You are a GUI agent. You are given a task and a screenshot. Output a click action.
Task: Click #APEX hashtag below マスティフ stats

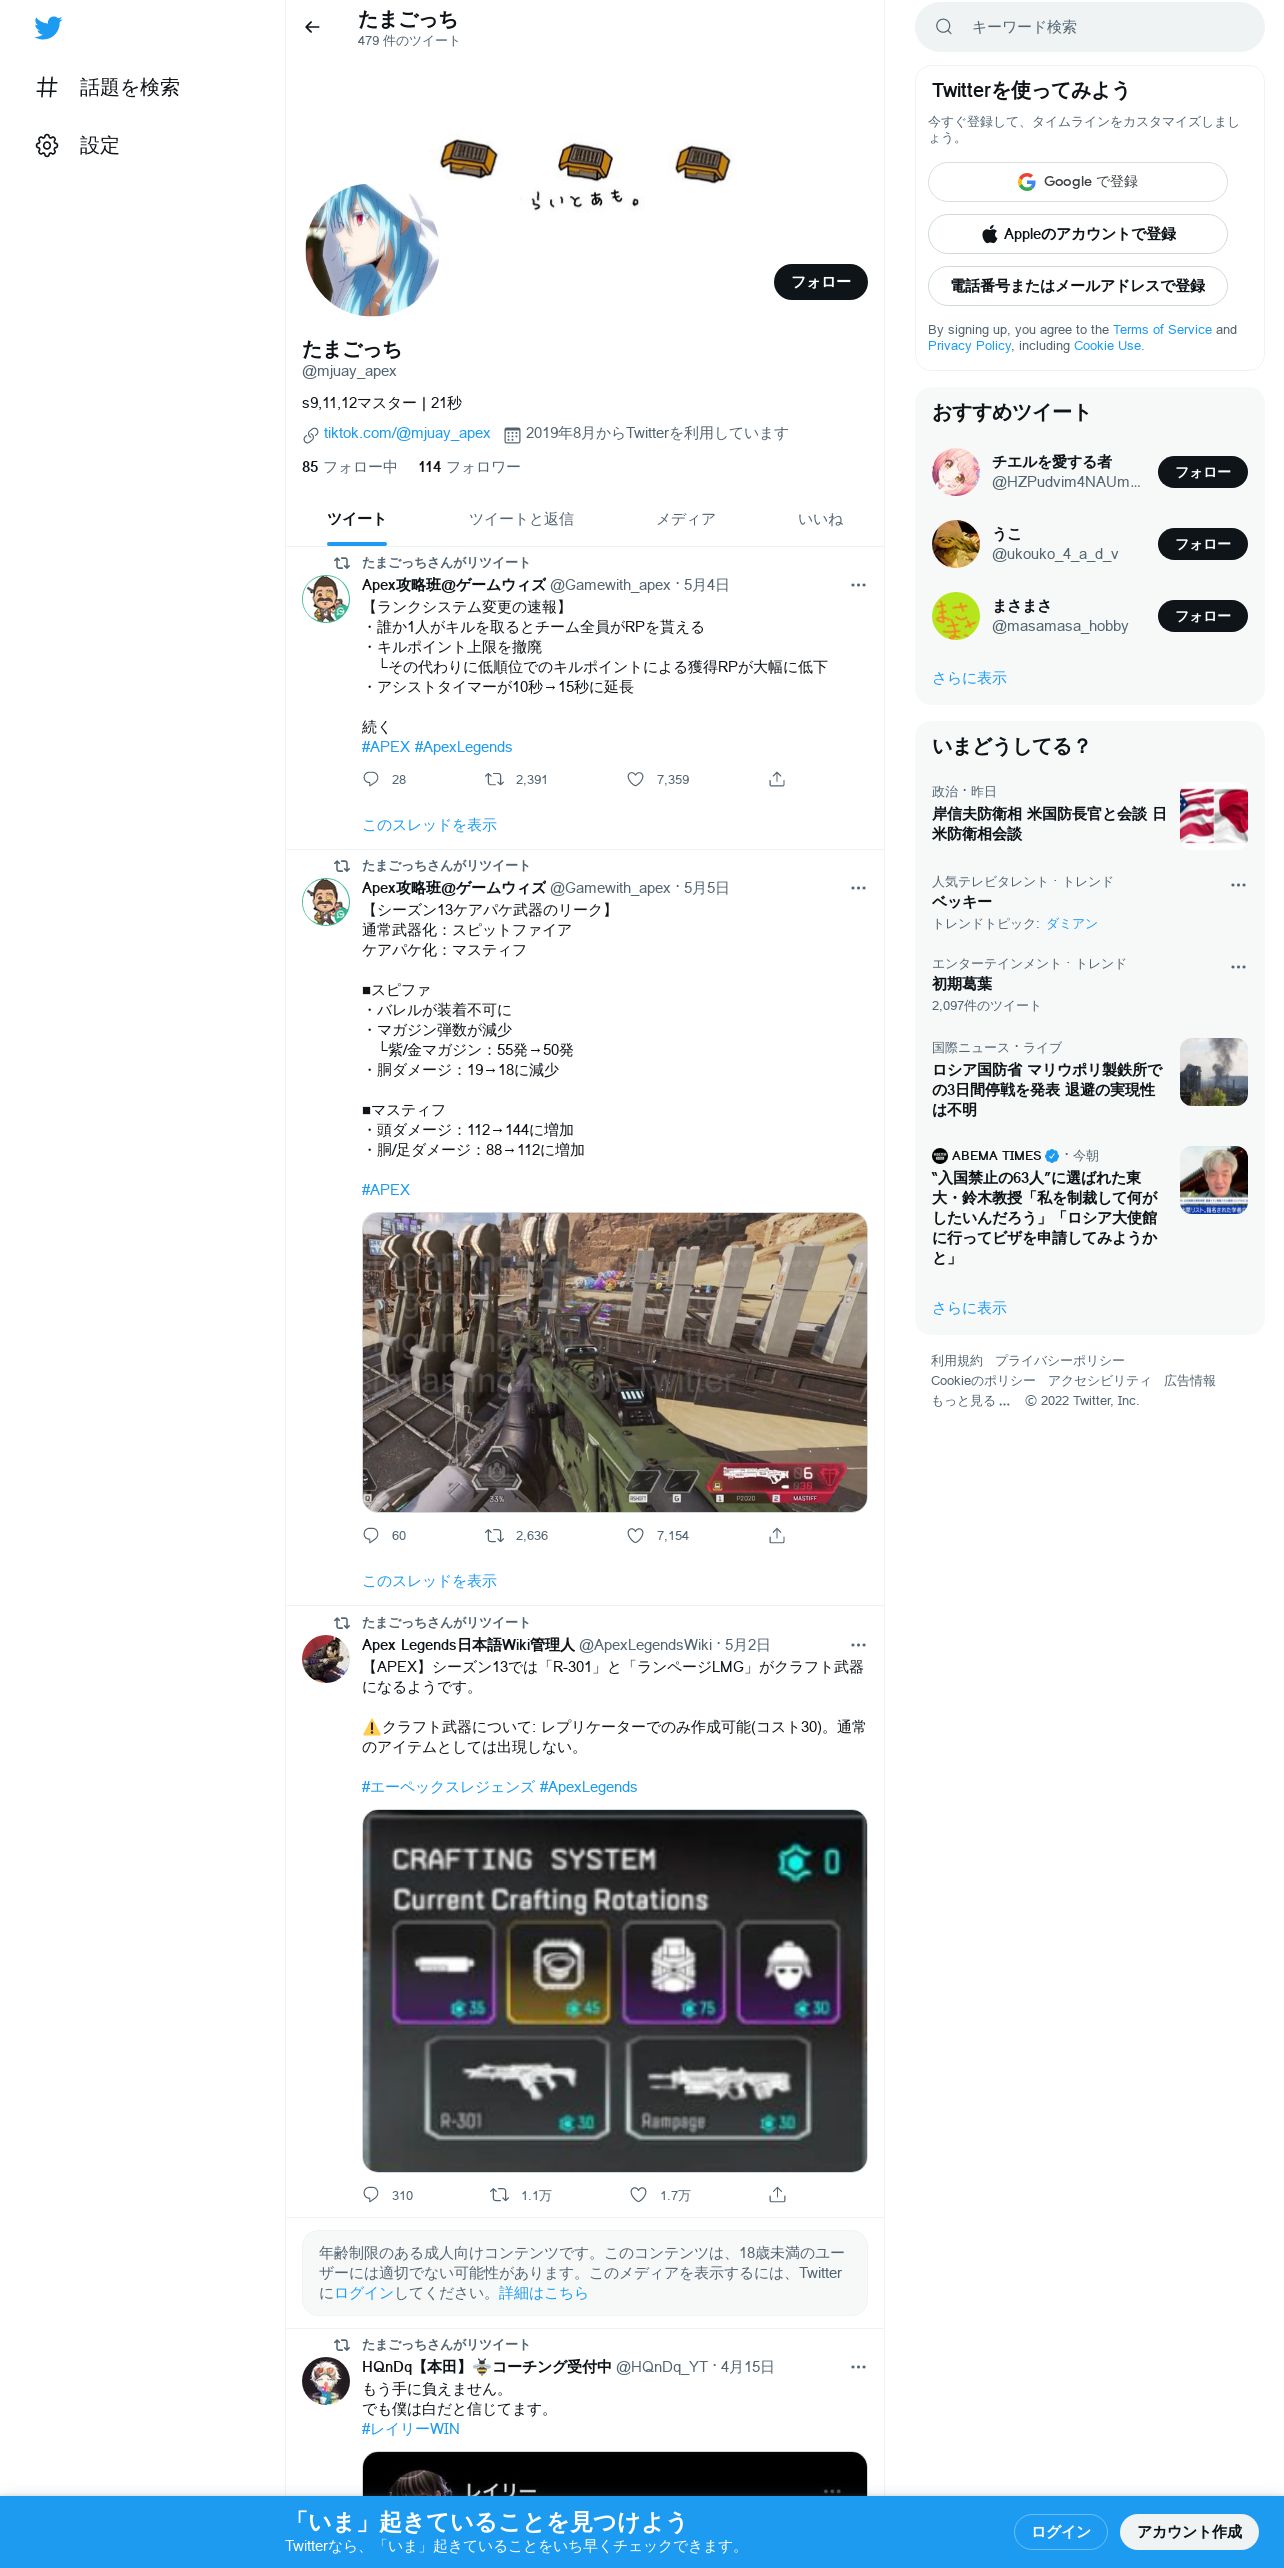[386, 1189]
